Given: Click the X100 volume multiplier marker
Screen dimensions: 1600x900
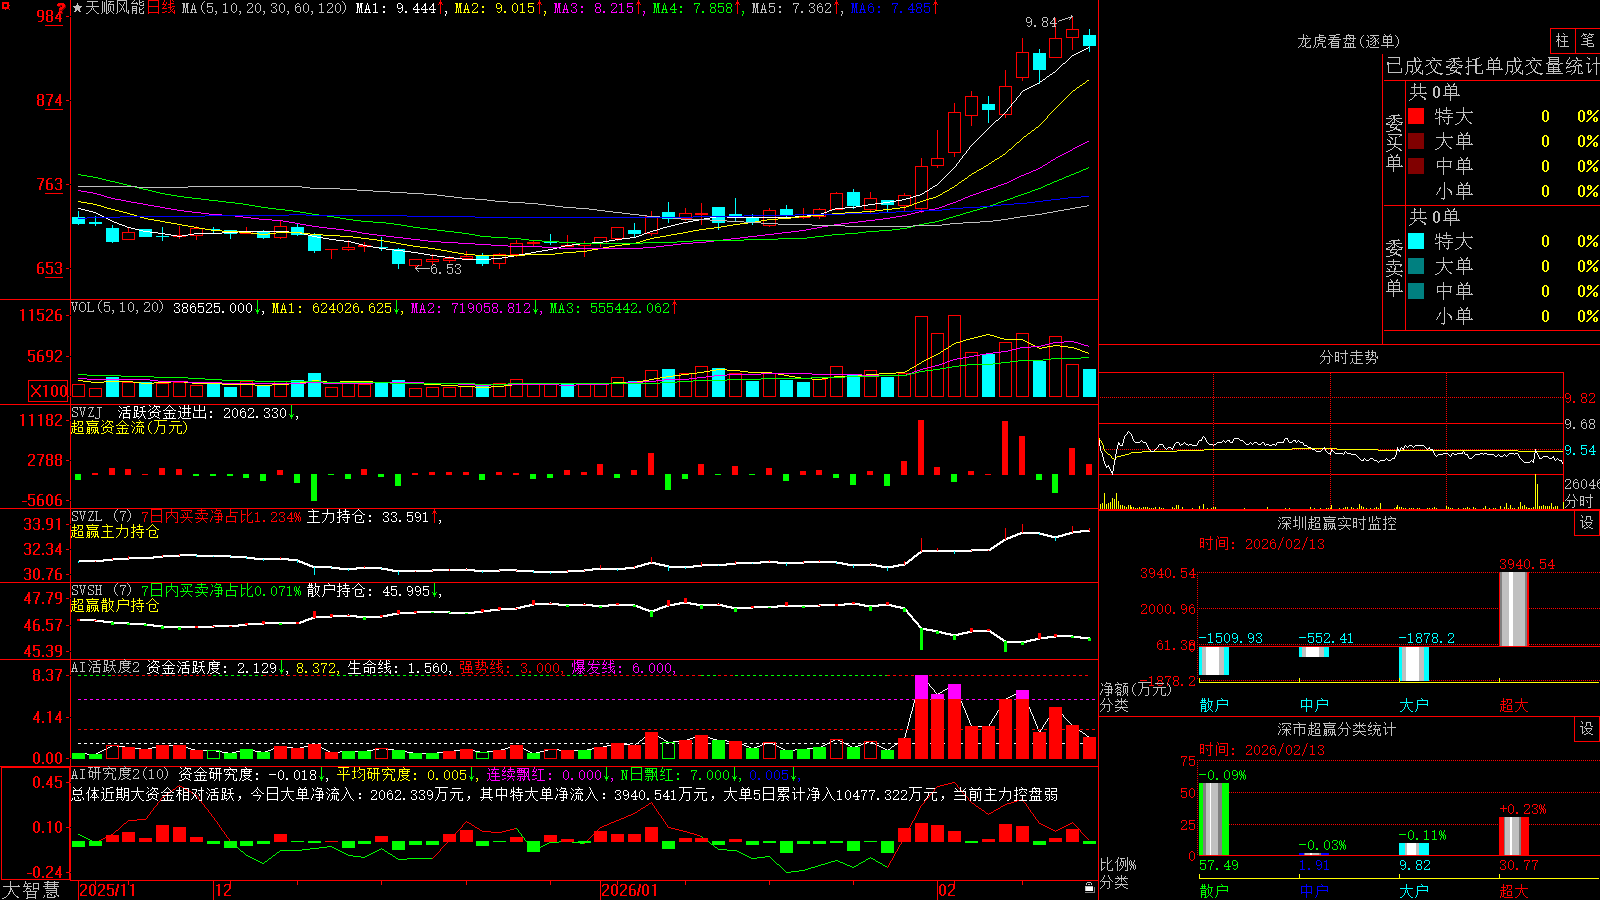Looking at the screenshot, I should pyautogui.click(x=48, y=391).
